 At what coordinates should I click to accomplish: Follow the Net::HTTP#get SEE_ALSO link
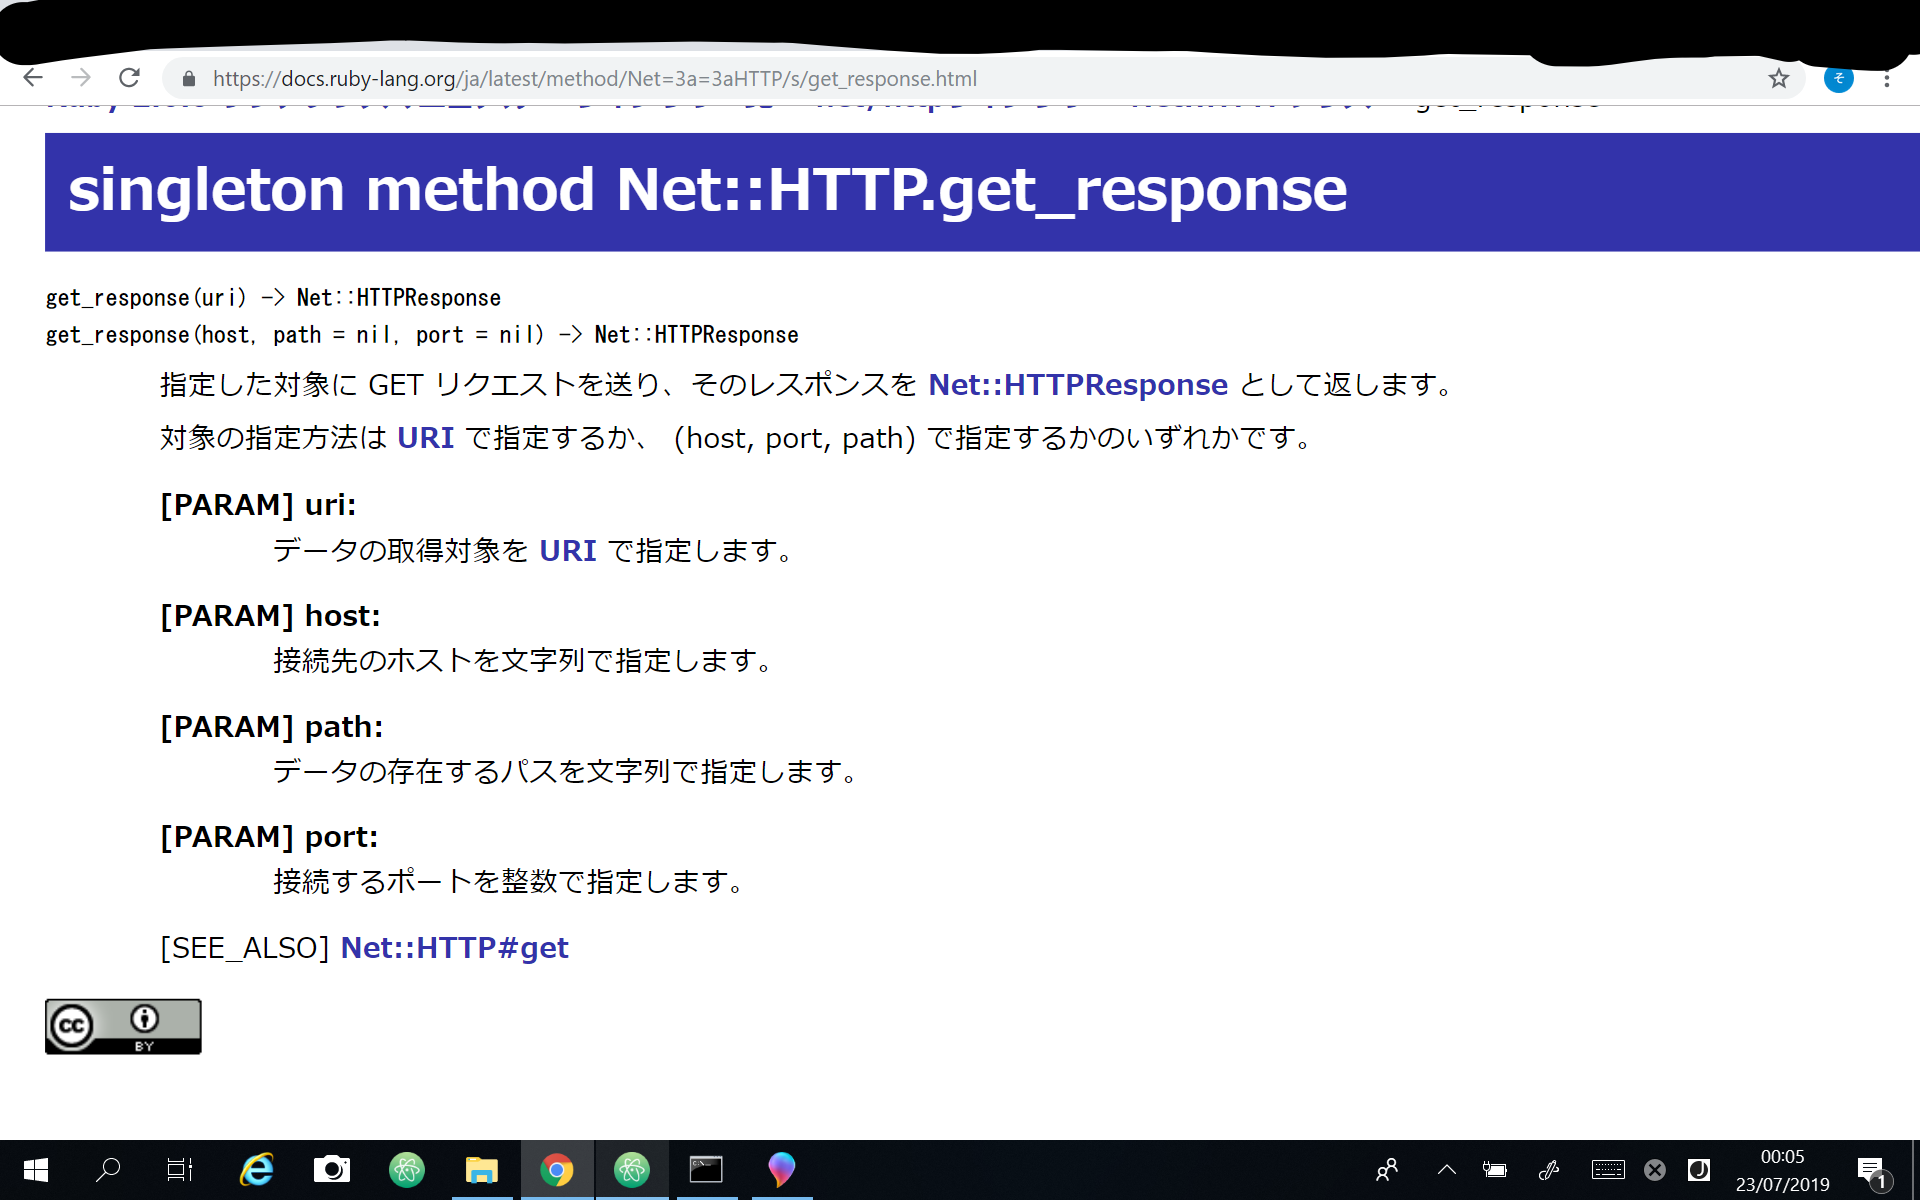coord(455,947)
